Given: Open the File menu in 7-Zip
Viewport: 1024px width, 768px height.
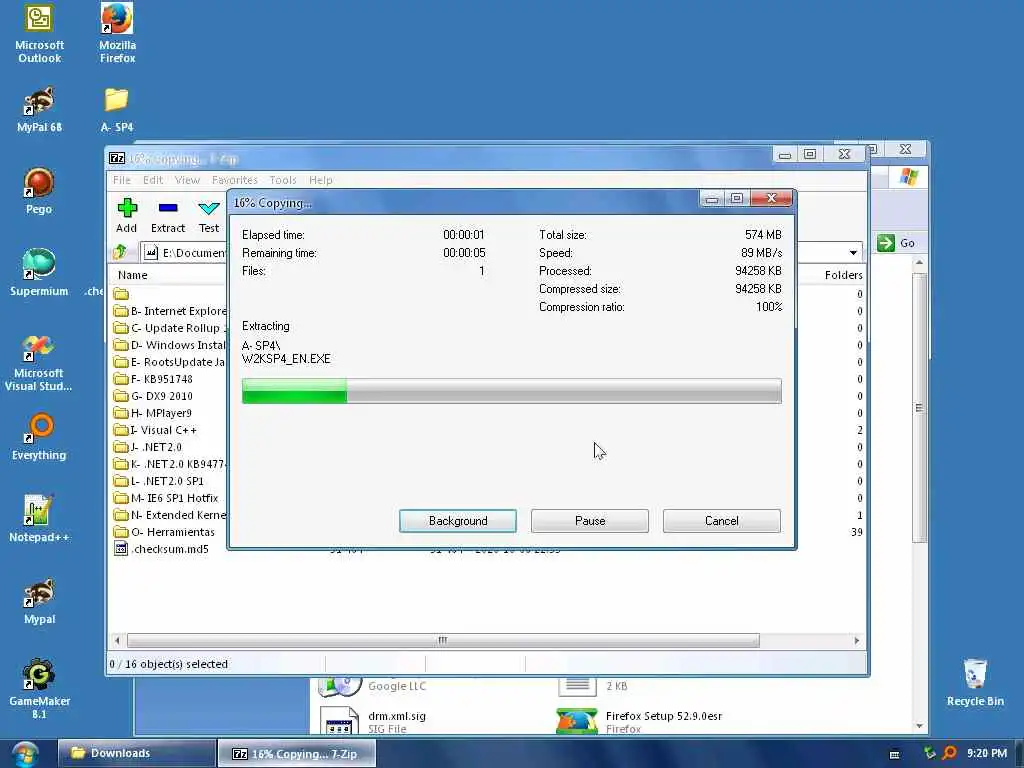Looking at the screenshot, I should pos(121,180).
